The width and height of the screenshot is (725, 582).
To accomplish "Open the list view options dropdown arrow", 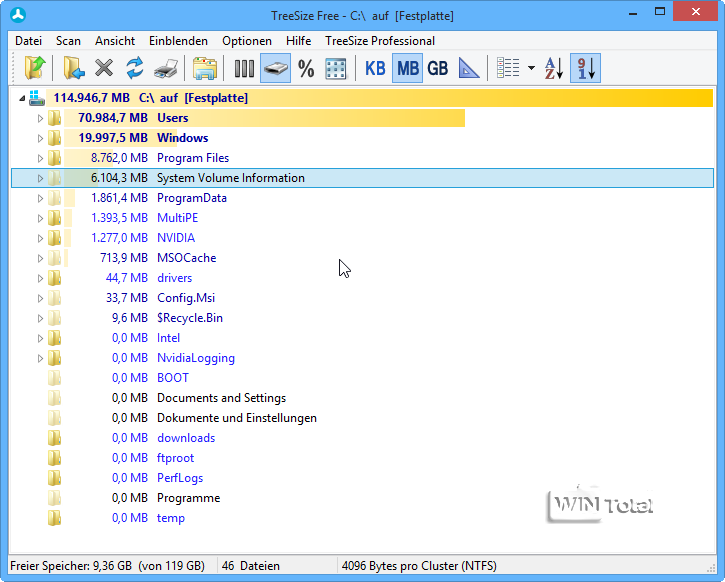I will coord(531,69).
